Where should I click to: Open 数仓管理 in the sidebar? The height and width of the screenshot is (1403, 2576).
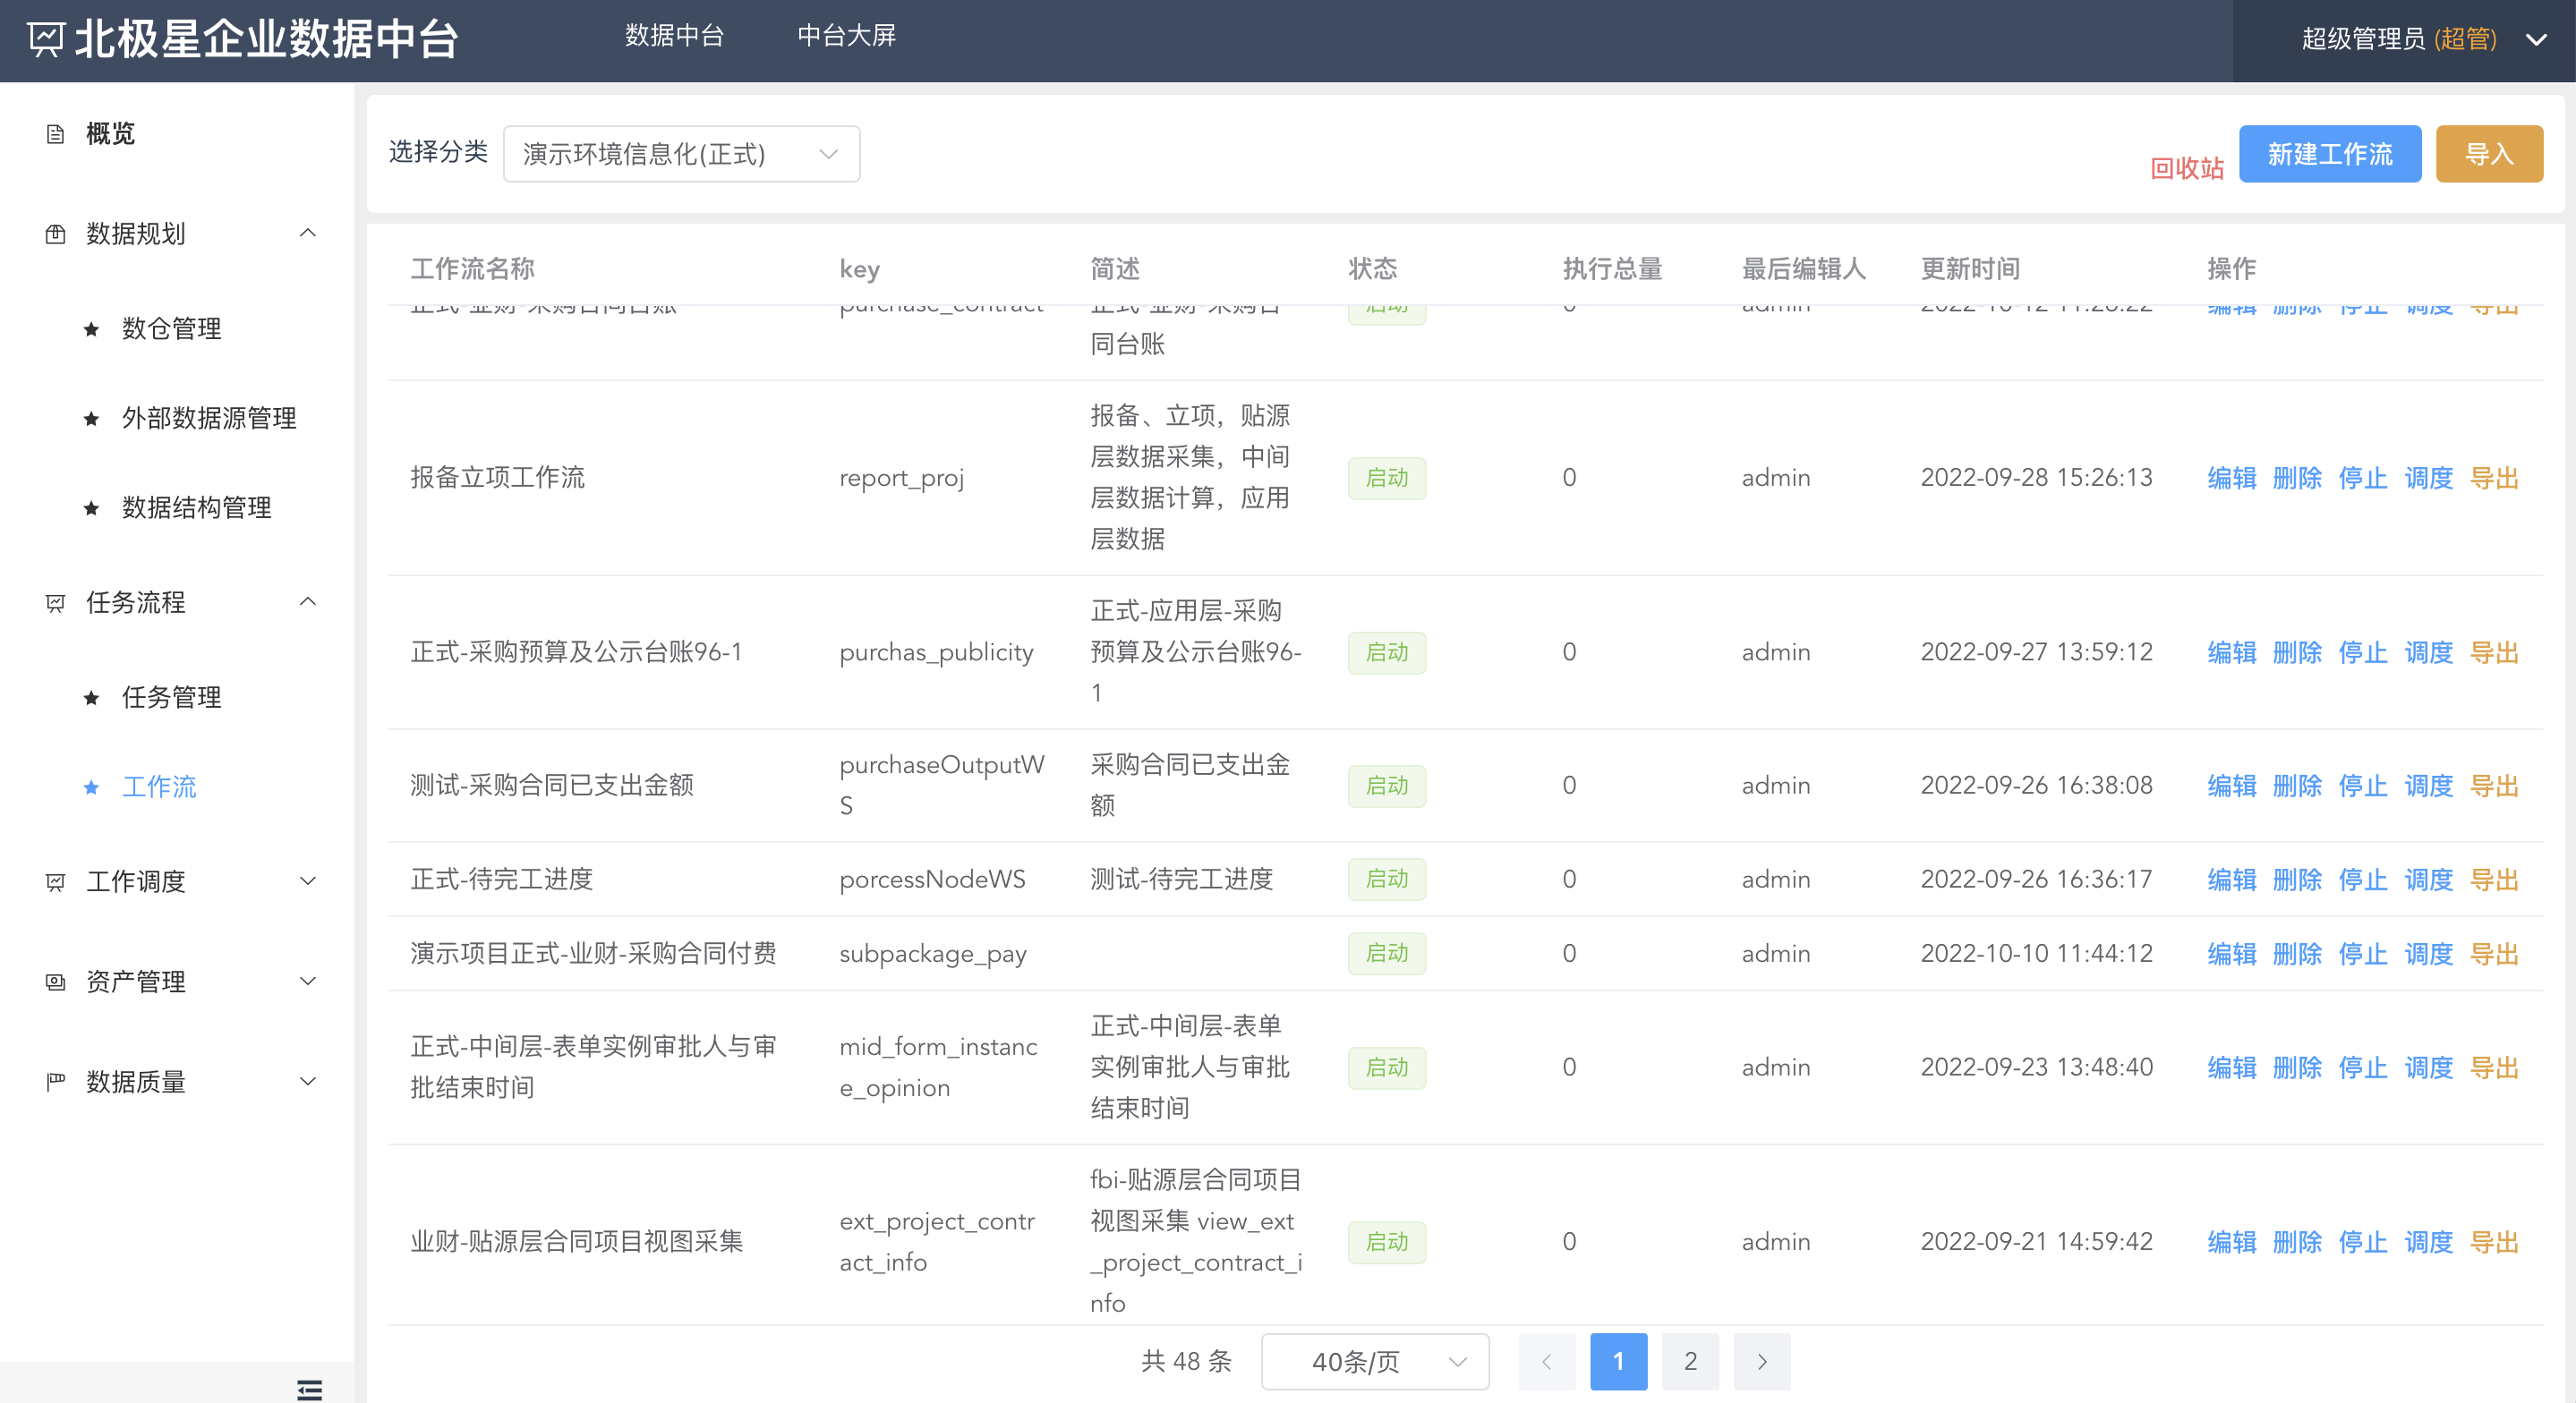click(x=171, y=329)
